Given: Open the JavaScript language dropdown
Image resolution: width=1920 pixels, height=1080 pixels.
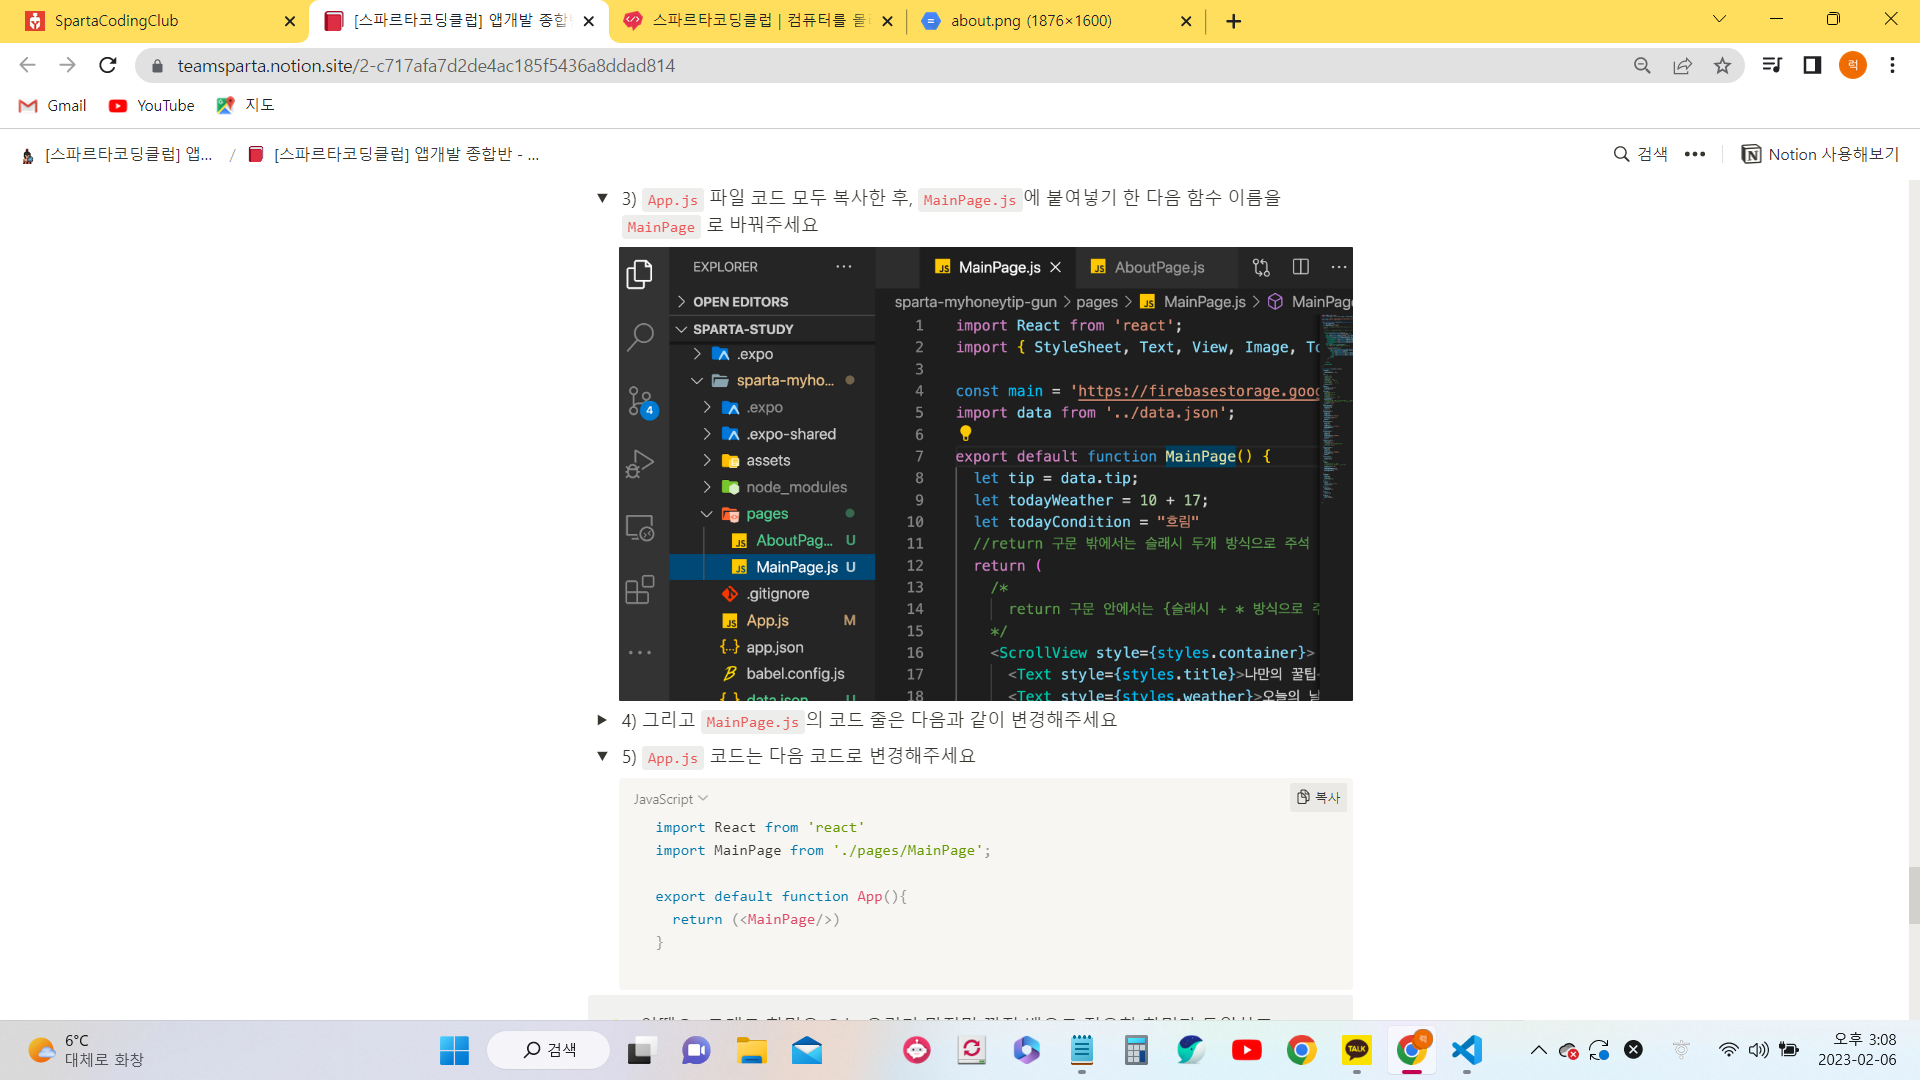Looking at the screenshot, I should 671,799.
